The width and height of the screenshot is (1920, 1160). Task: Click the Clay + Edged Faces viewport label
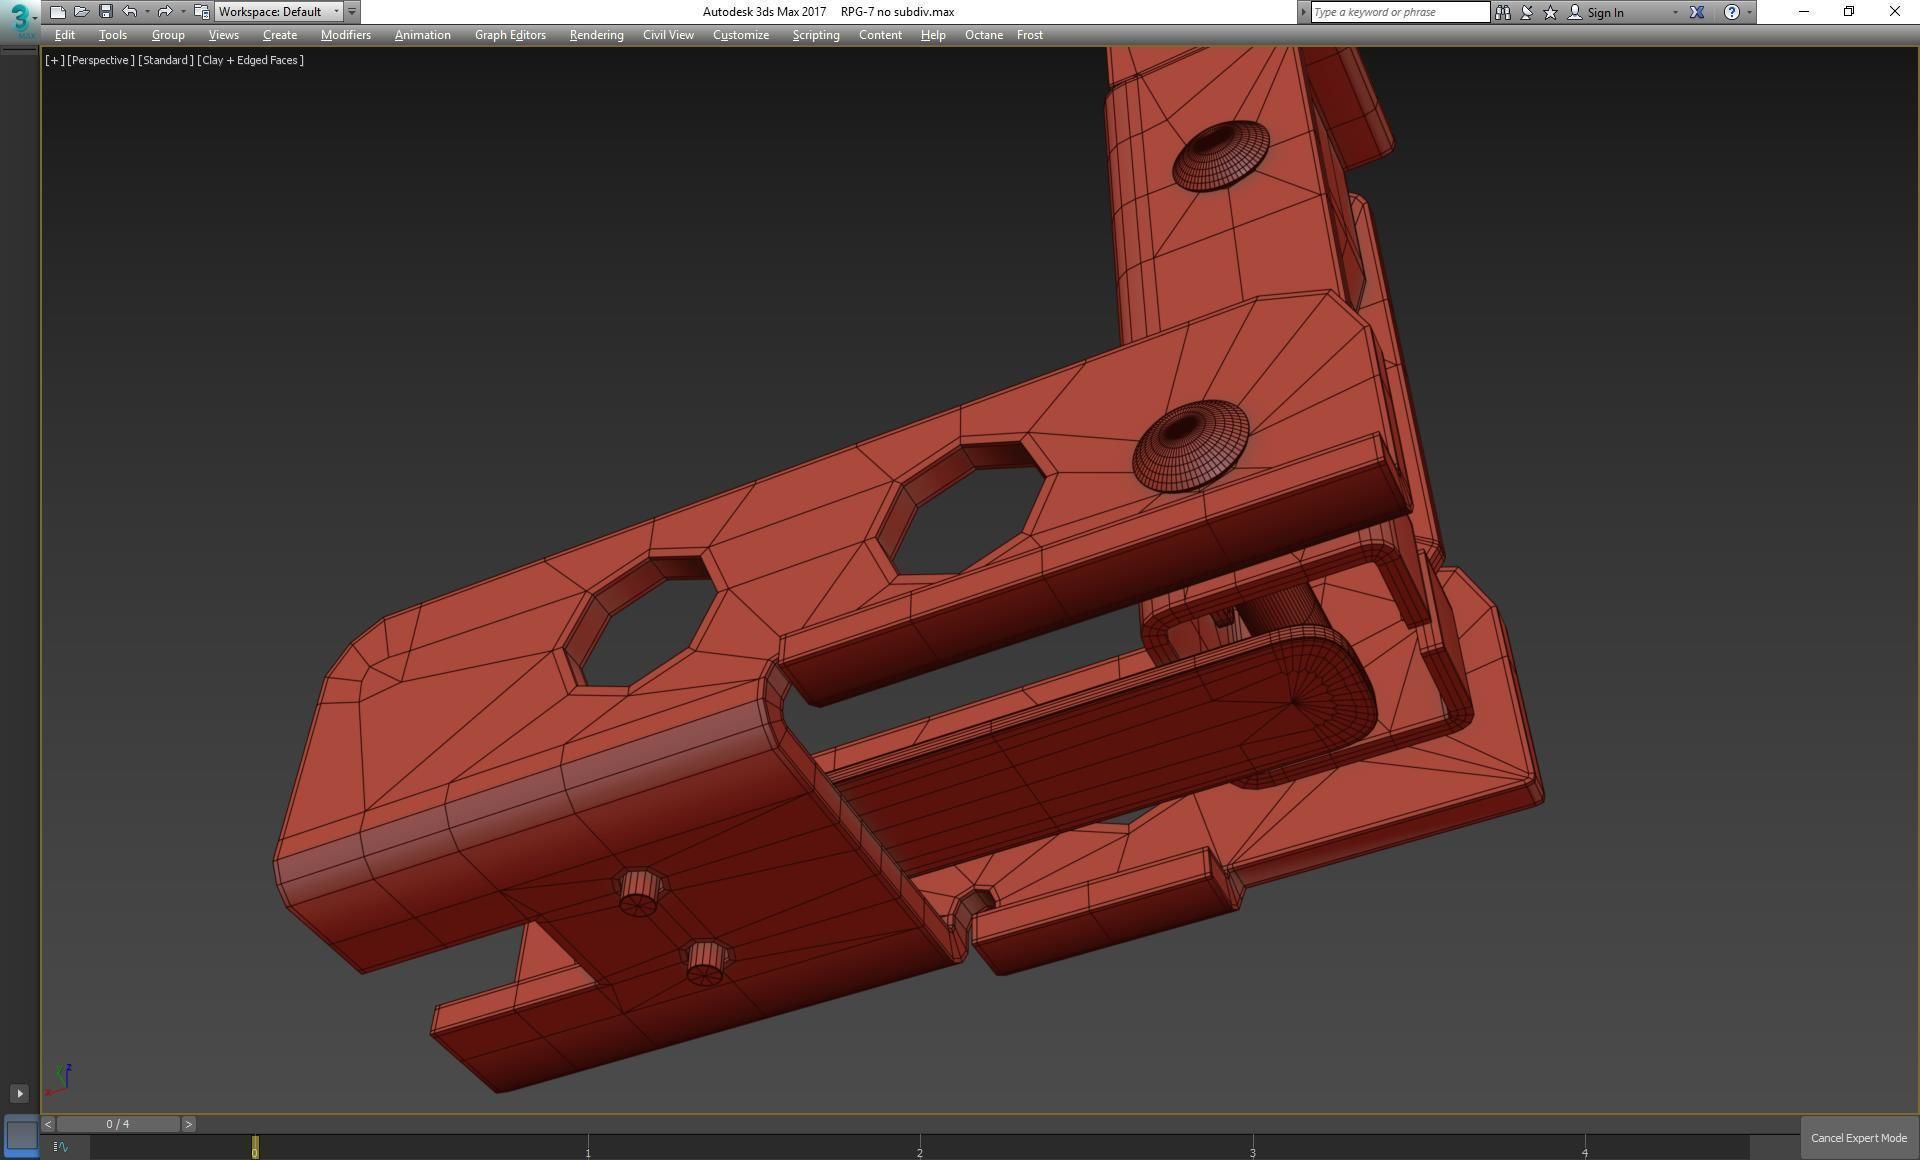coord(250,60)
